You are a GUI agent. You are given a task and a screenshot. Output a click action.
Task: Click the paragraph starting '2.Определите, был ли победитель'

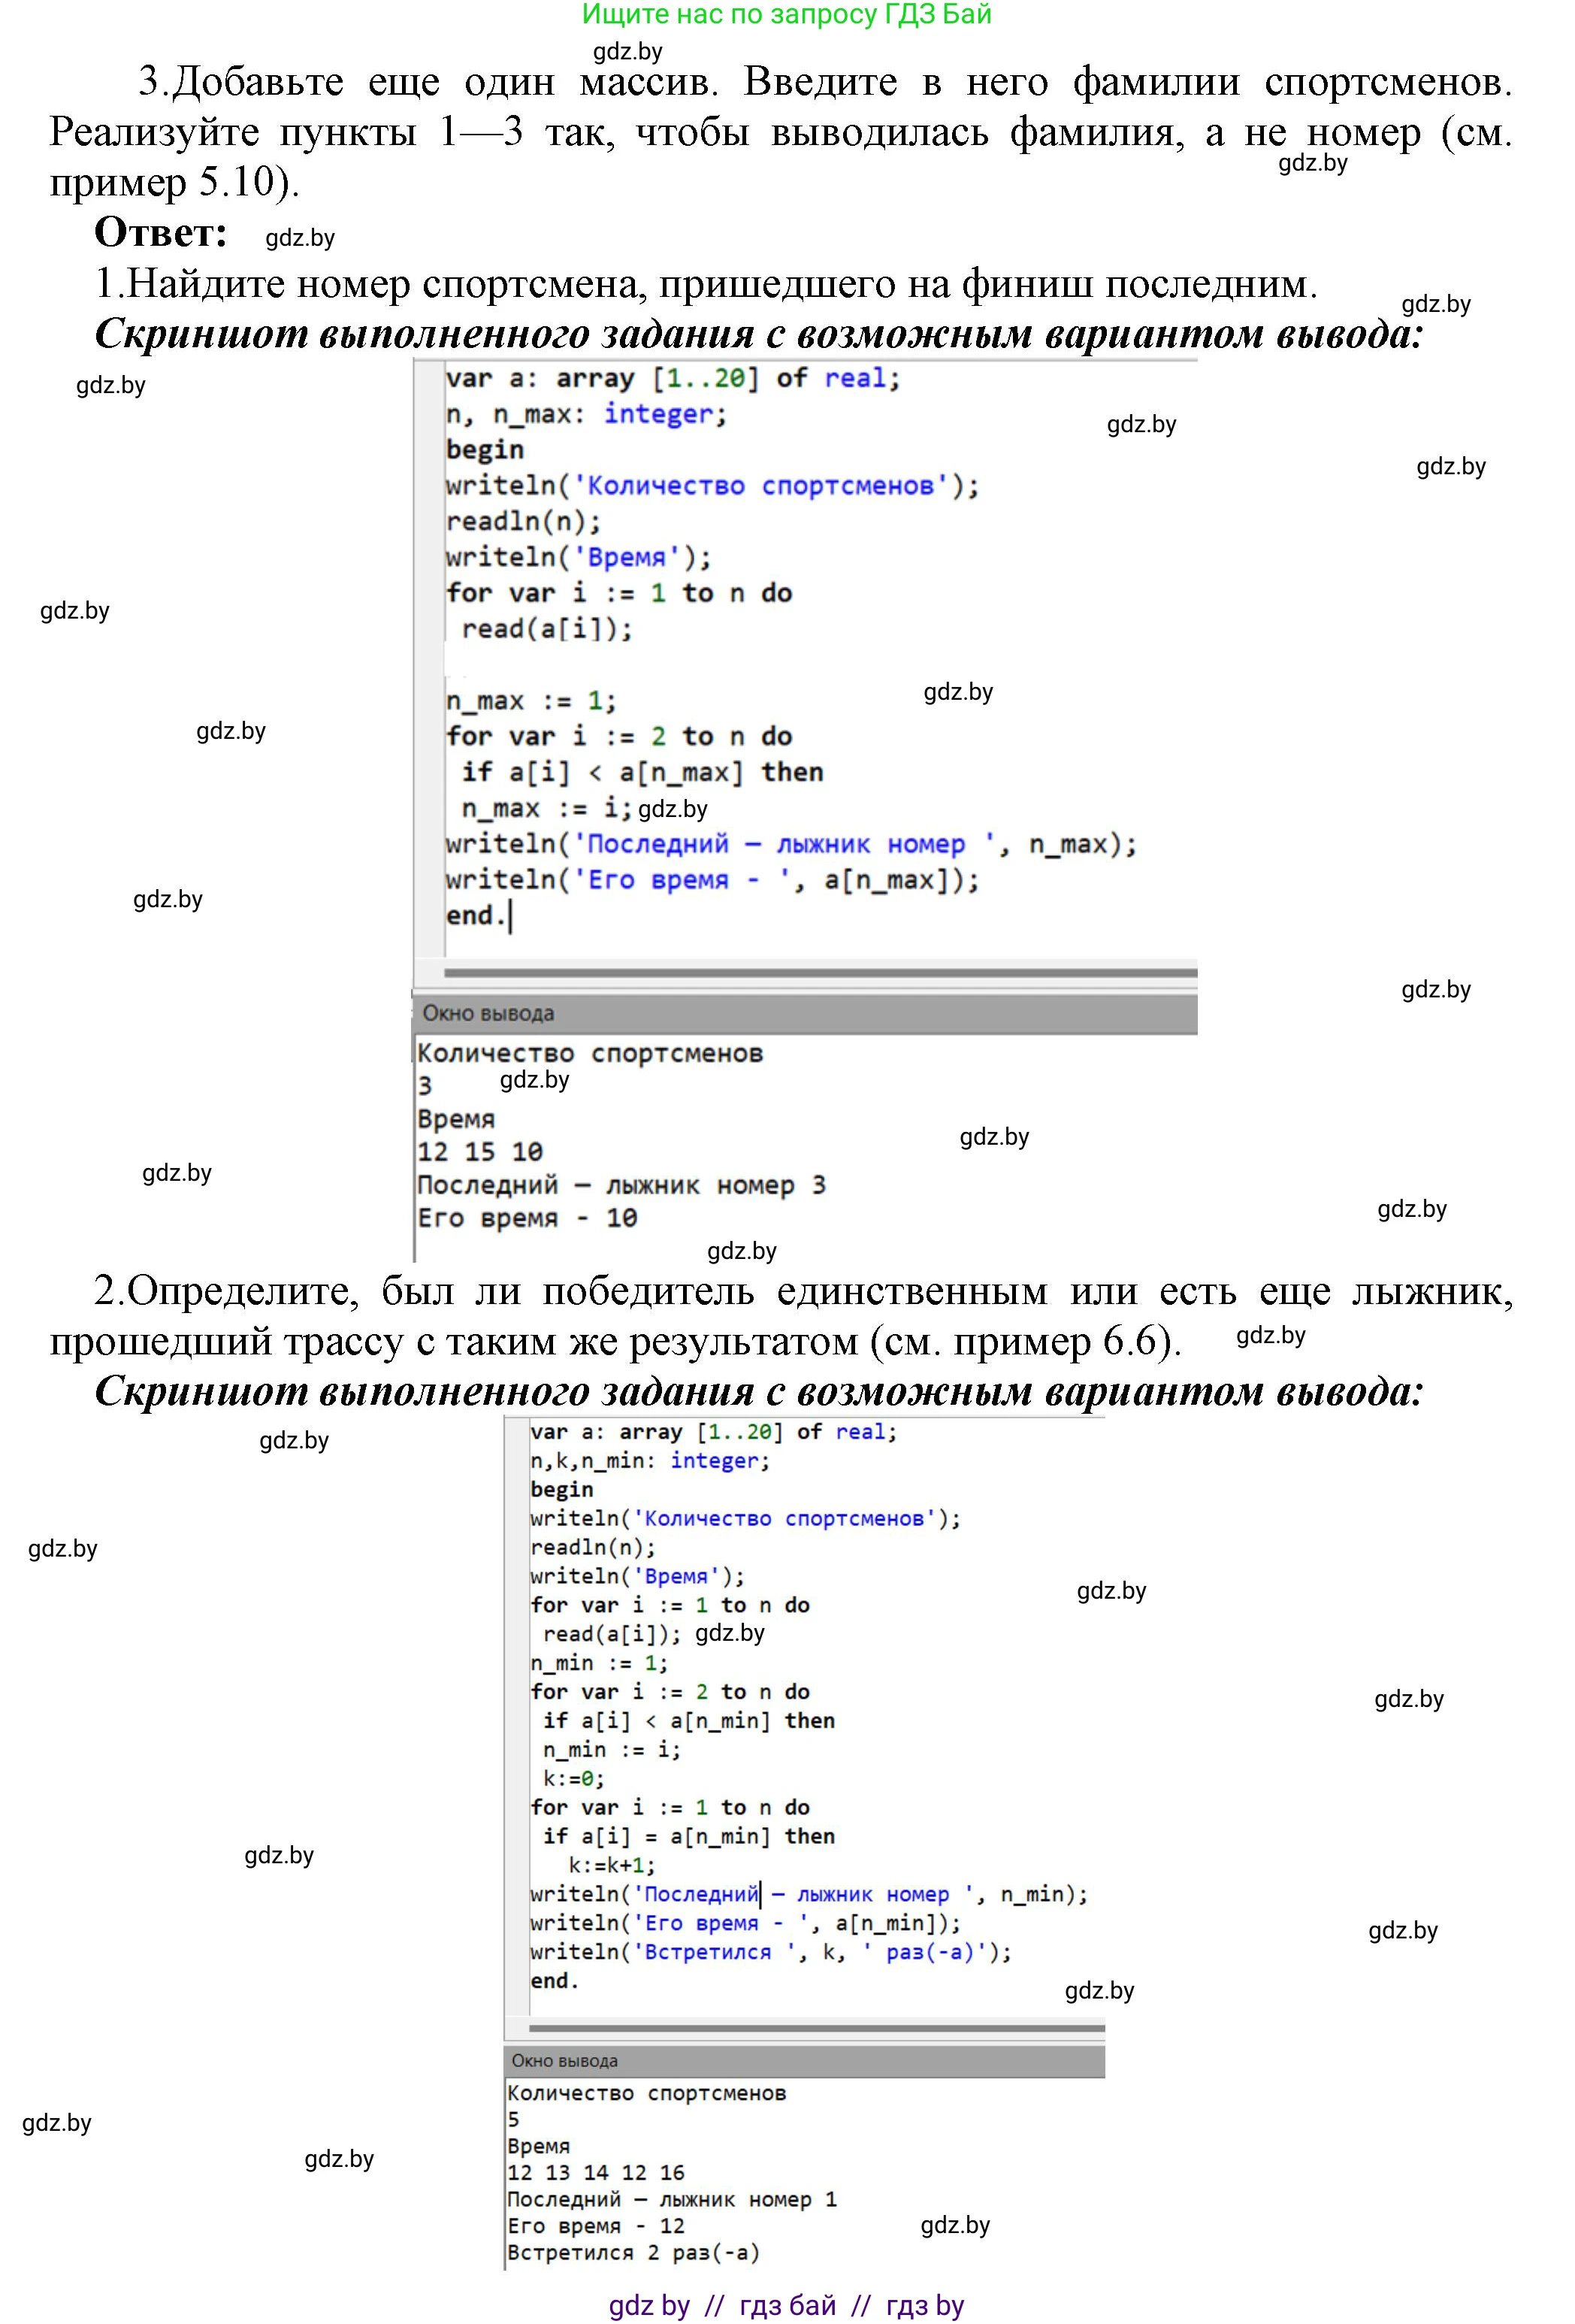pos(781,1315)
